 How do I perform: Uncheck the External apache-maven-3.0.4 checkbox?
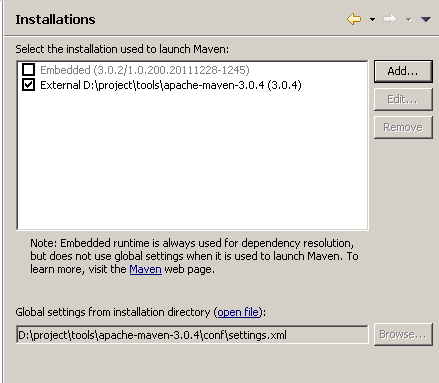point(28,85)
